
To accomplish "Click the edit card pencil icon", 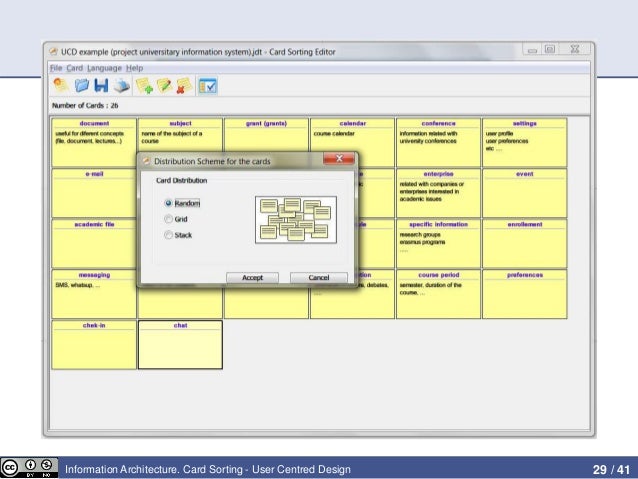I will point(164,86).
